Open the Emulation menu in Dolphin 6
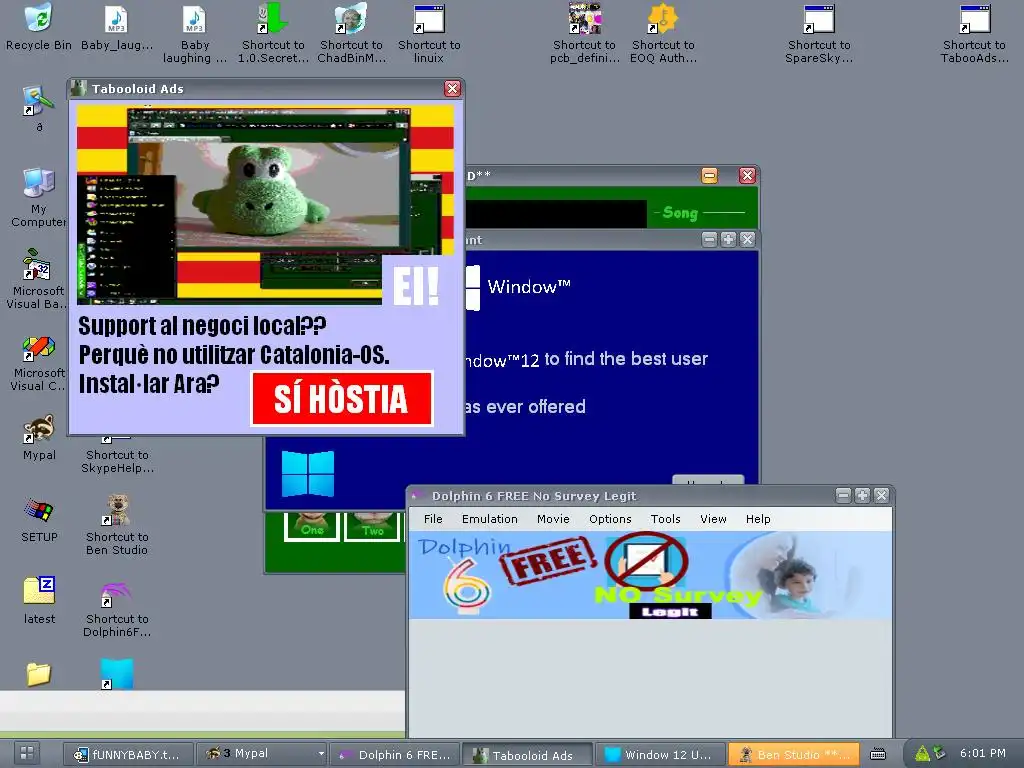 coord(490,519)
